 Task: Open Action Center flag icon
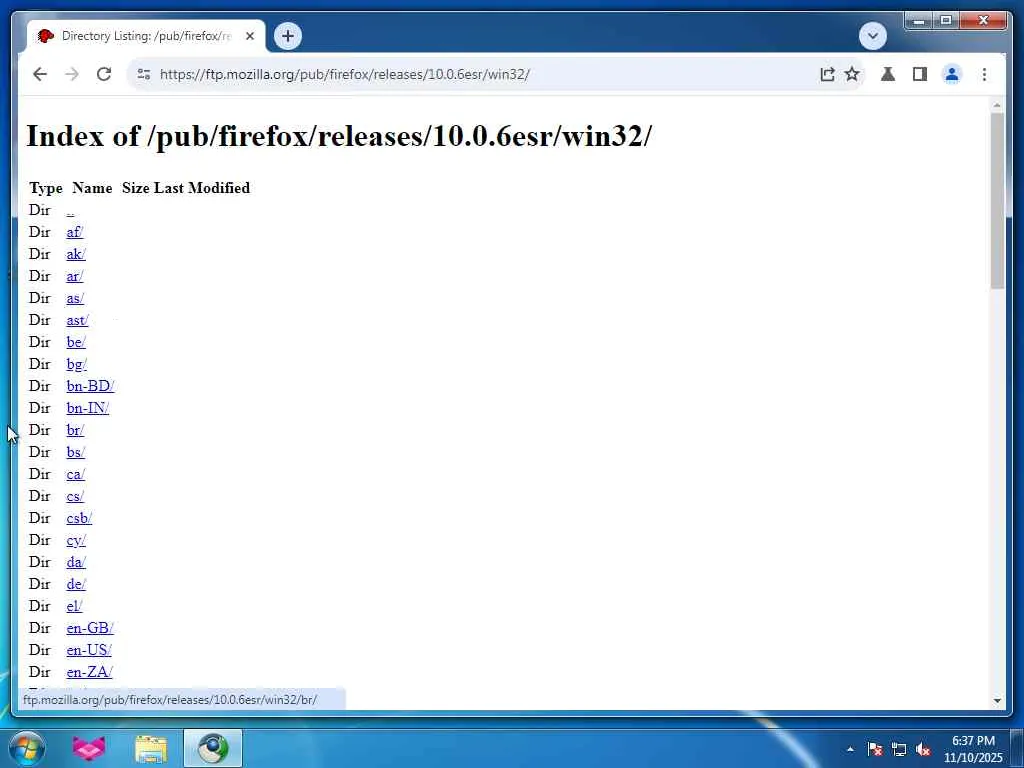874,749
